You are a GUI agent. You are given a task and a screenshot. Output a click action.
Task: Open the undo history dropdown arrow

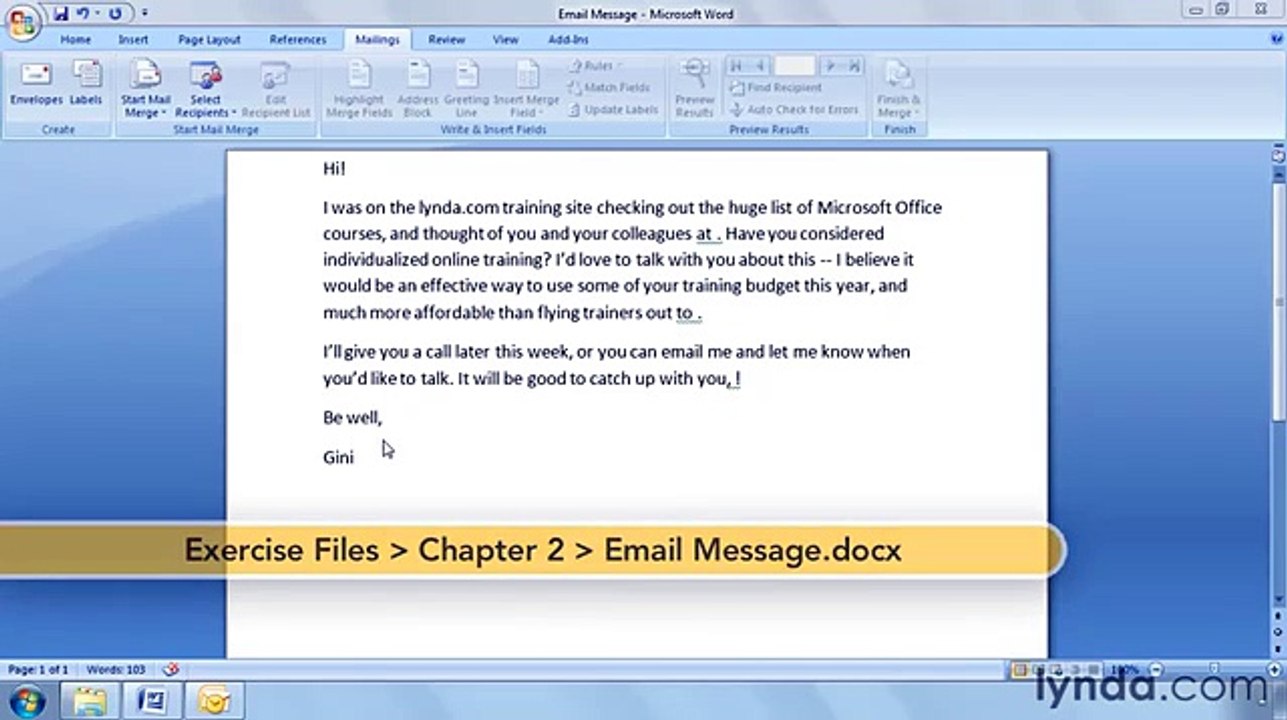click(97, 14)
